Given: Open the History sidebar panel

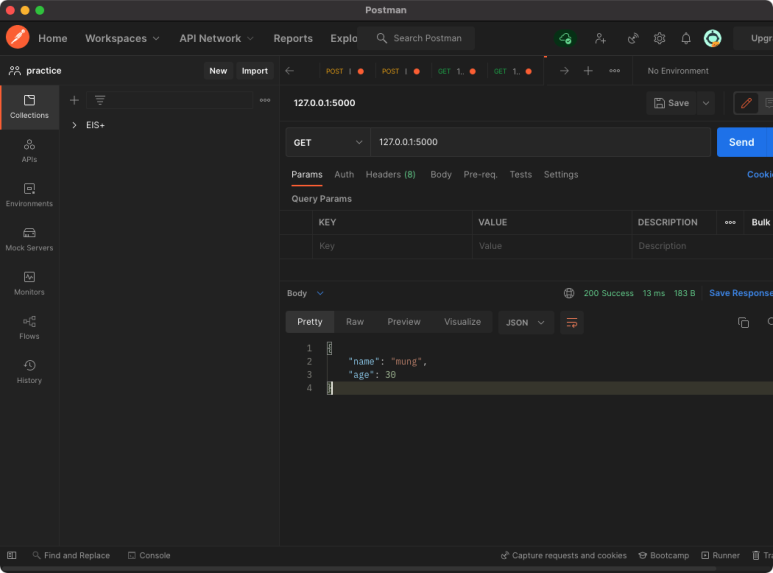Looking at the screenshot, I should pos(29,372).
